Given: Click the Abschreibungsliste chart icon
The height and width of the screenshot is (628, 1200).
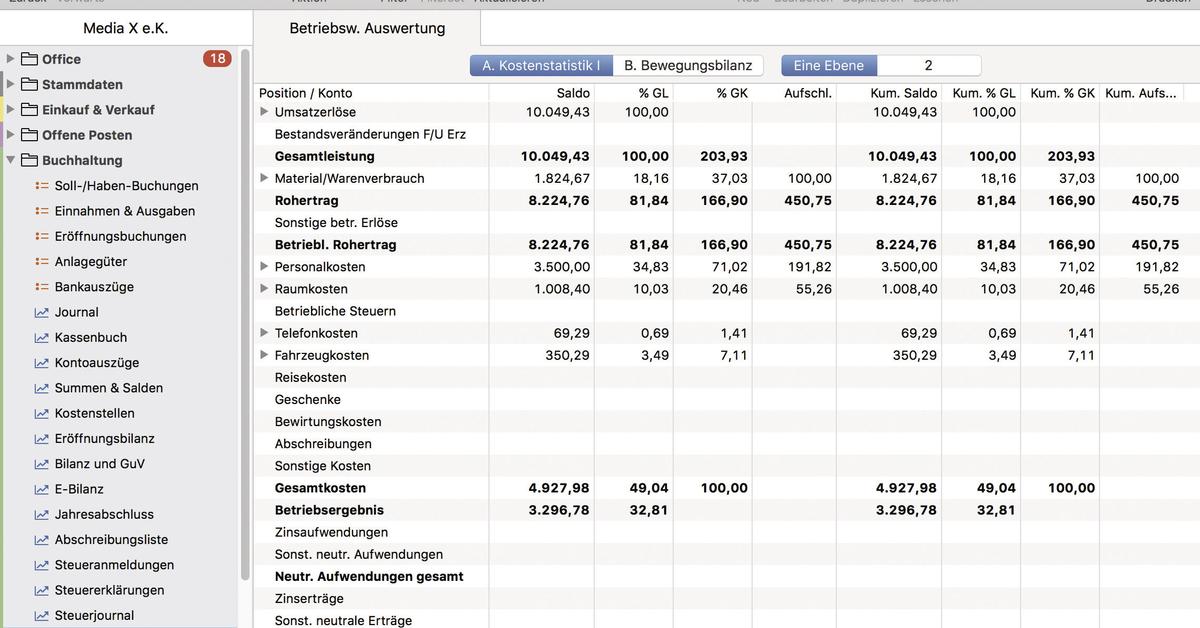Looking at the screenshot, I should pyautogui.click(x=42, y=539).
